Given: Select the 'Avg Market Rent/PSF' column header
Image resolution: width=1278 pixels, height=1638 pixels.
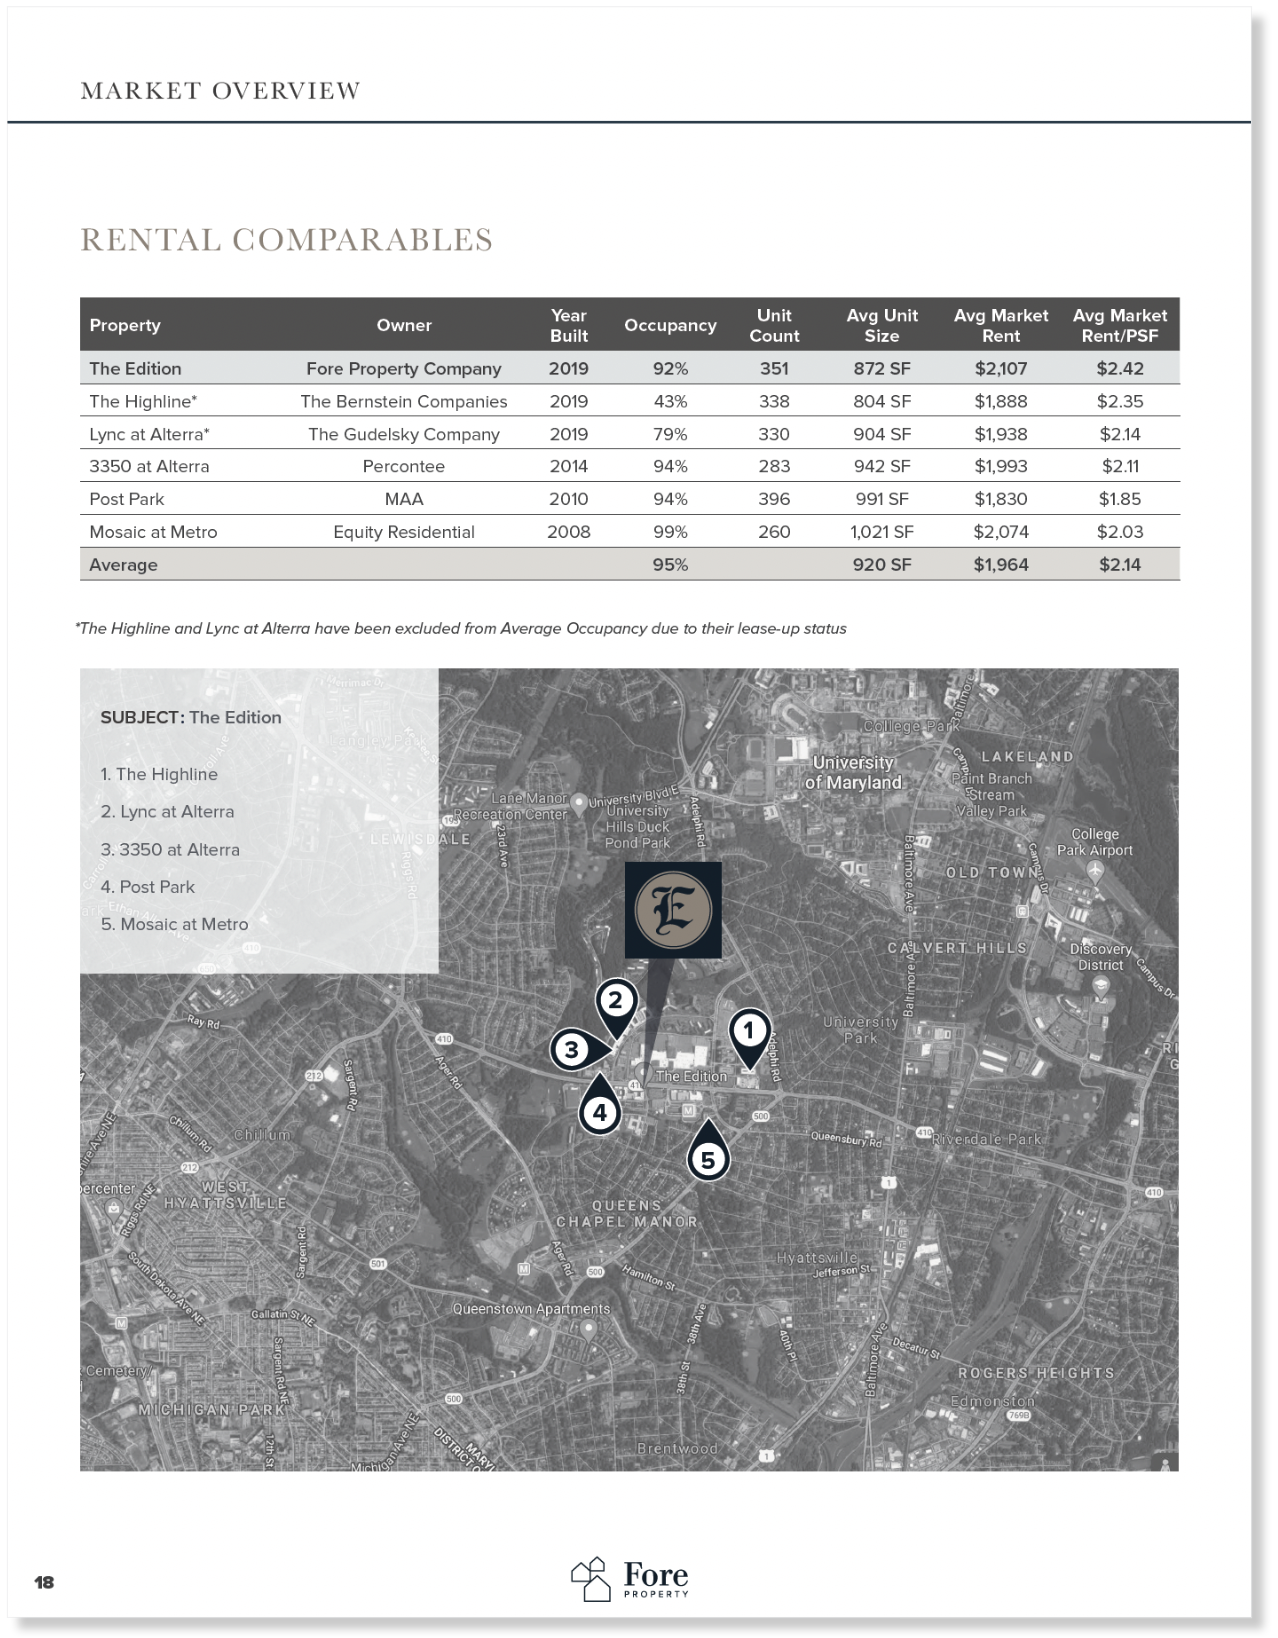Looking at the screenshot, I should pyautogui.click(x=1120, y=325).
